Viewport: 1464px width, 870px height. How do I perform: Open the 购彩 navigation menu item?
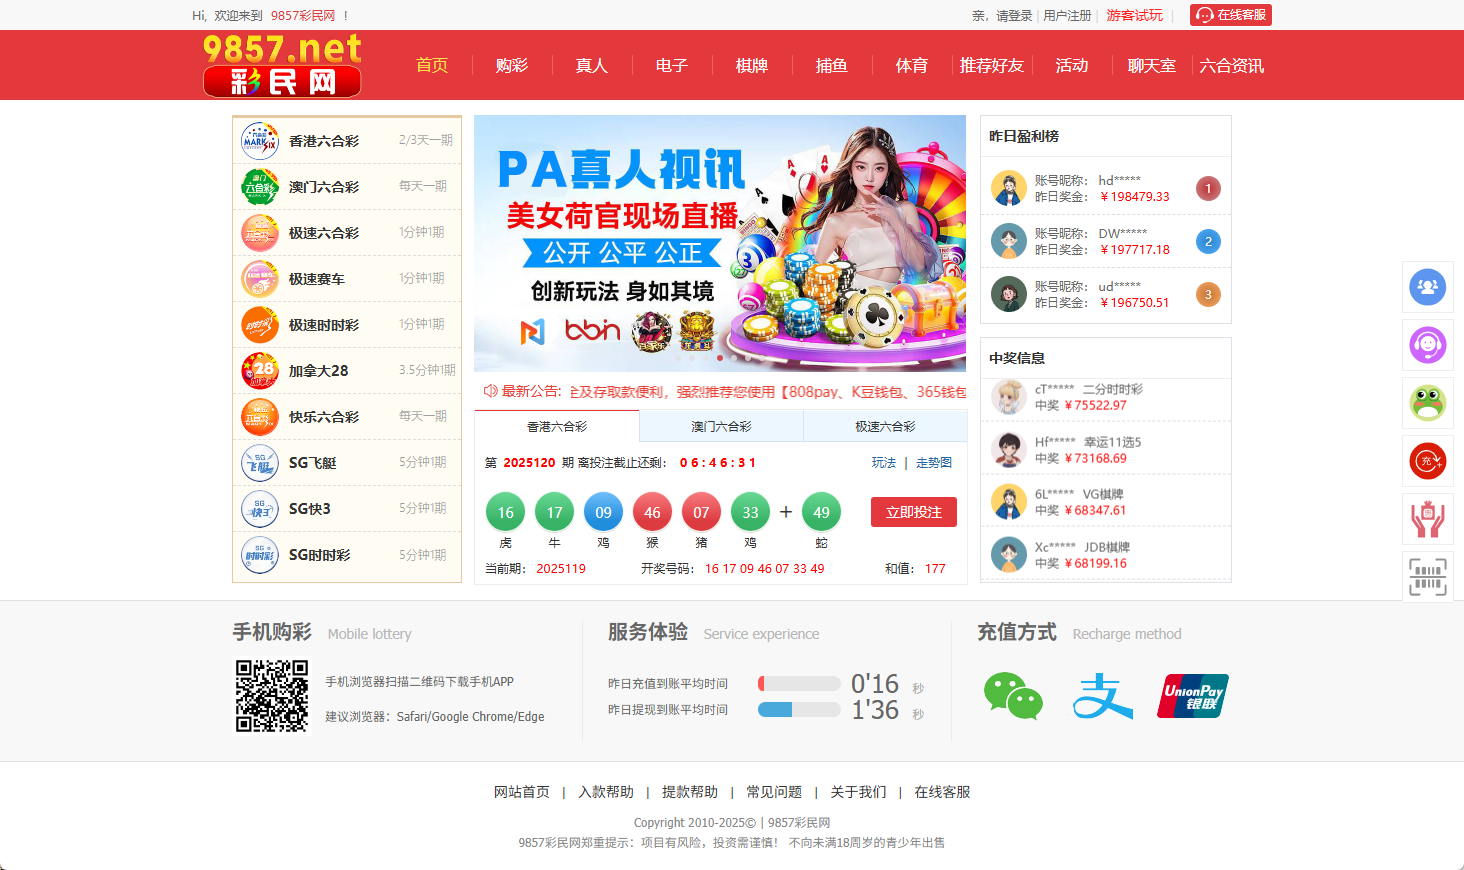pyautogui.click(x=511, y=66)
